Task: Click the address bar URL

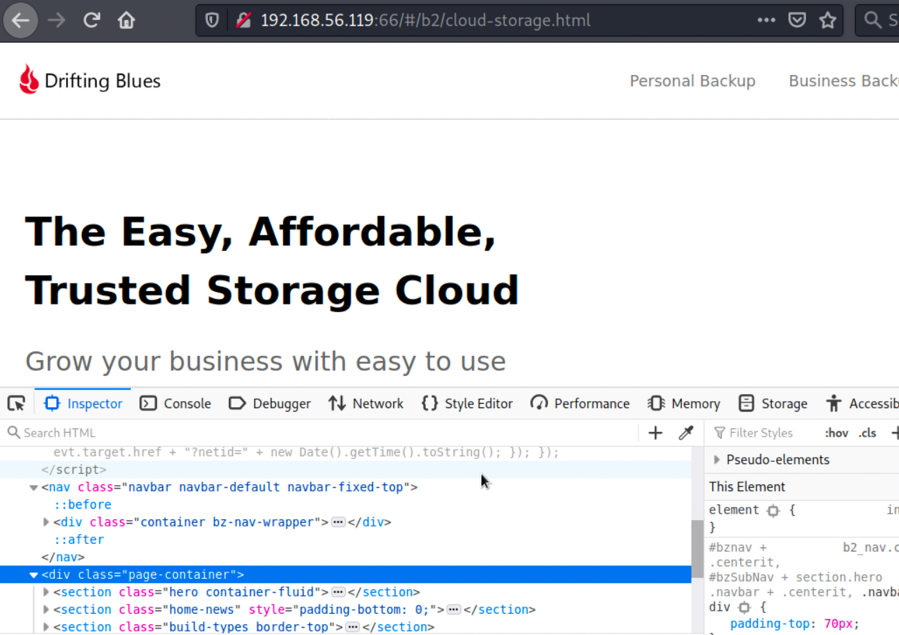Action: (425, 21)
